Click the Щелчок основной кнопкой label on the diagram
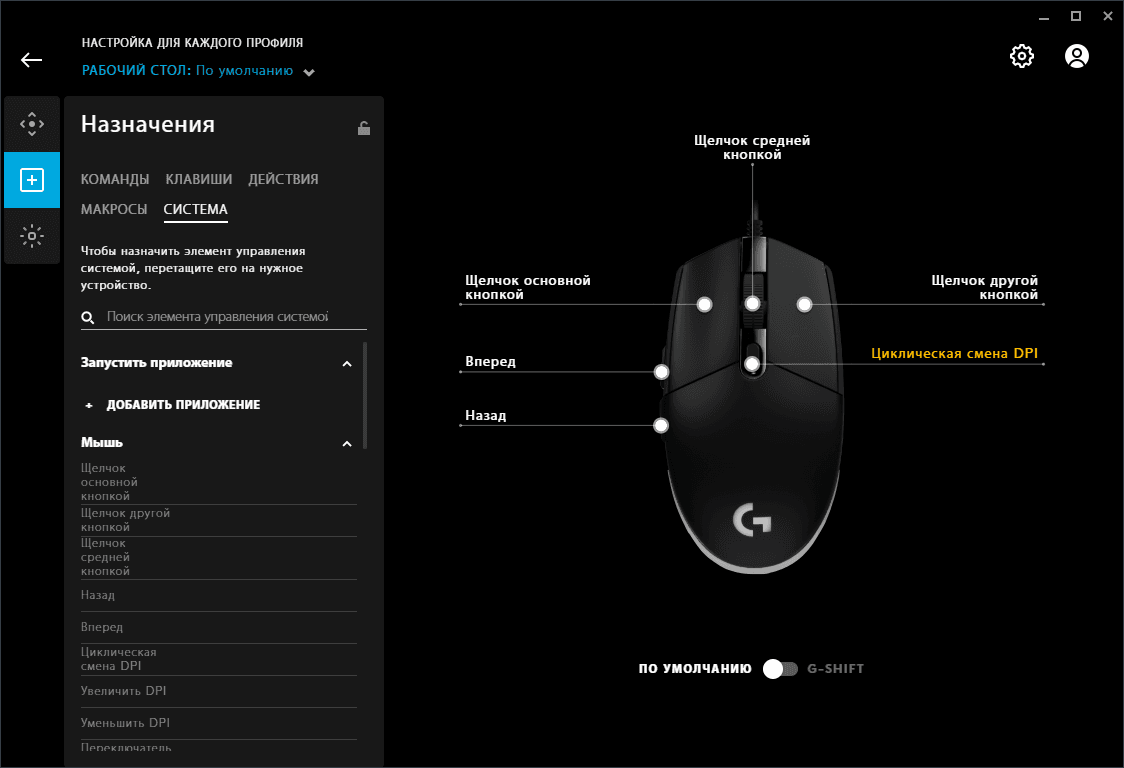Screen dimensions: 1124x768 tap(528, 288)
